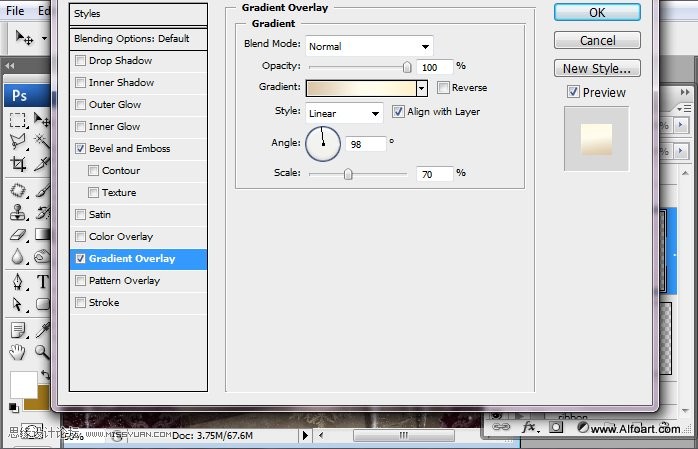This screenshot has width=698, height=449.
Task: Open the File menu
Action: coord(15,11)
